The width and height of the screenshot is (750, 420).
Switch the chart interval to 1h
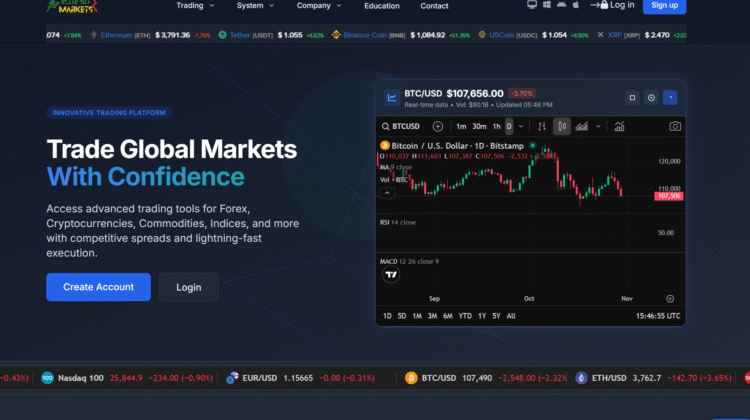(x=496, y=126)
